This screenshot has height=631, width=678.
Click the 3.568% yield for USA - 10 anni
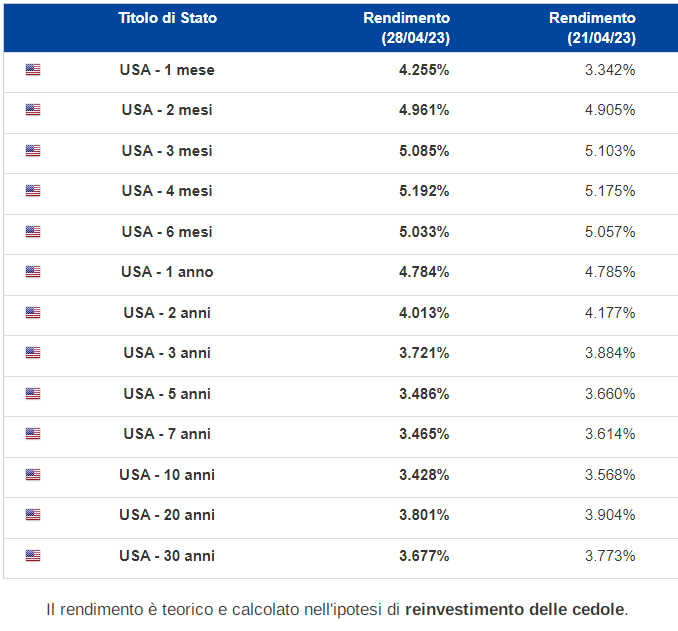point(610,475)
